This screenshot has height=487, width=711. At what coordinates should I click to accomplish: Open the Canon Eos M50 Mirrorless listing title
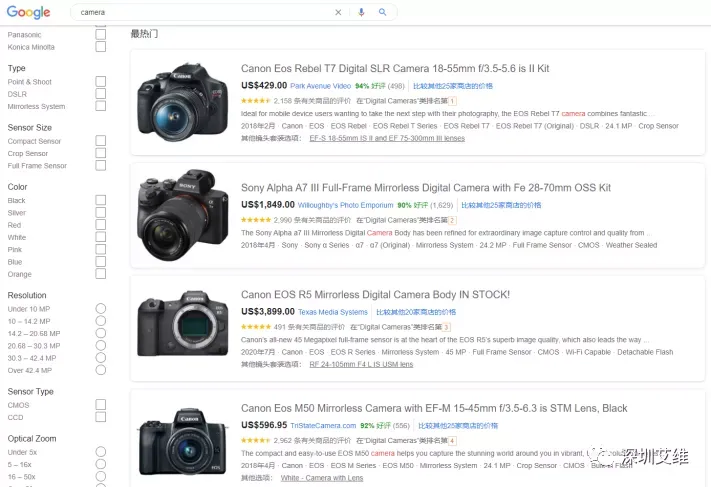(x=434, y=408)
